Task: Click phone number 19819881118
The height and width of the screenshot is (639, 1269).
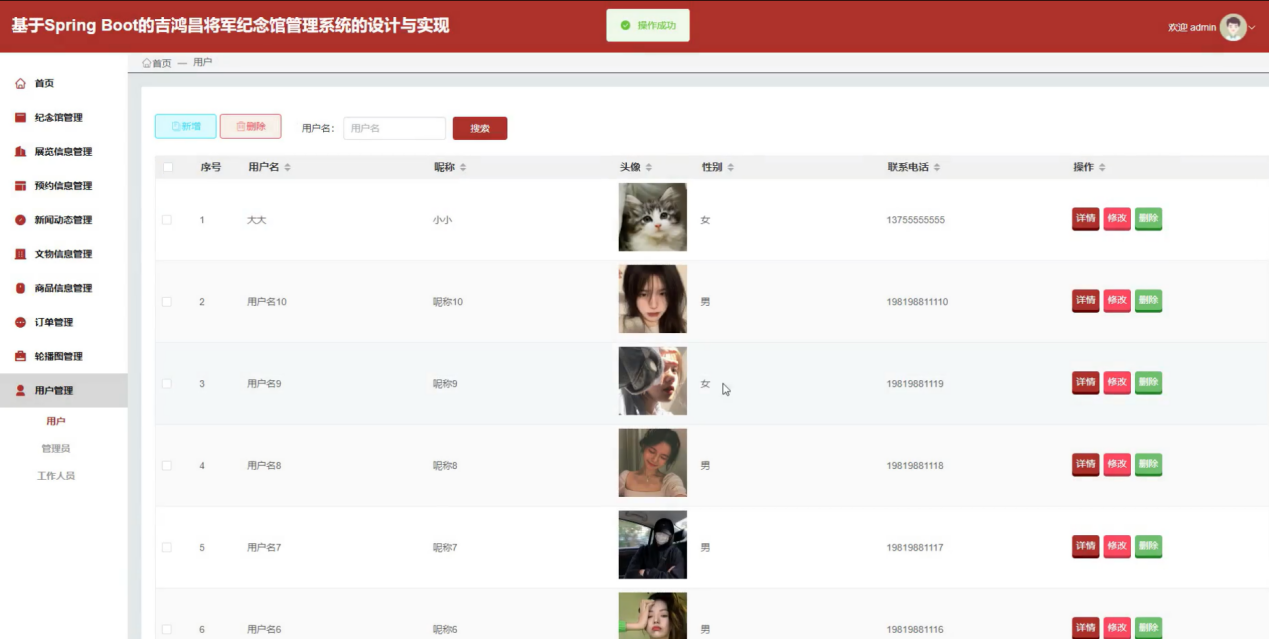Action: coord(915,466)
